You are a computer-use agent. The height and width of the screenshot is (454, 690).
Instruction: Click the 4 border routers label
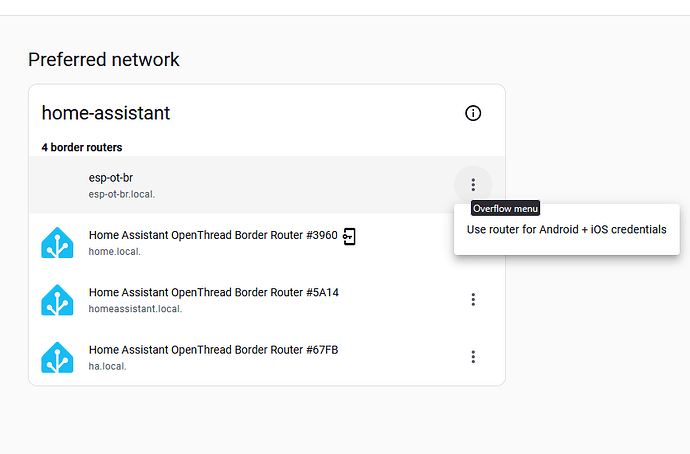pos(82,147)
